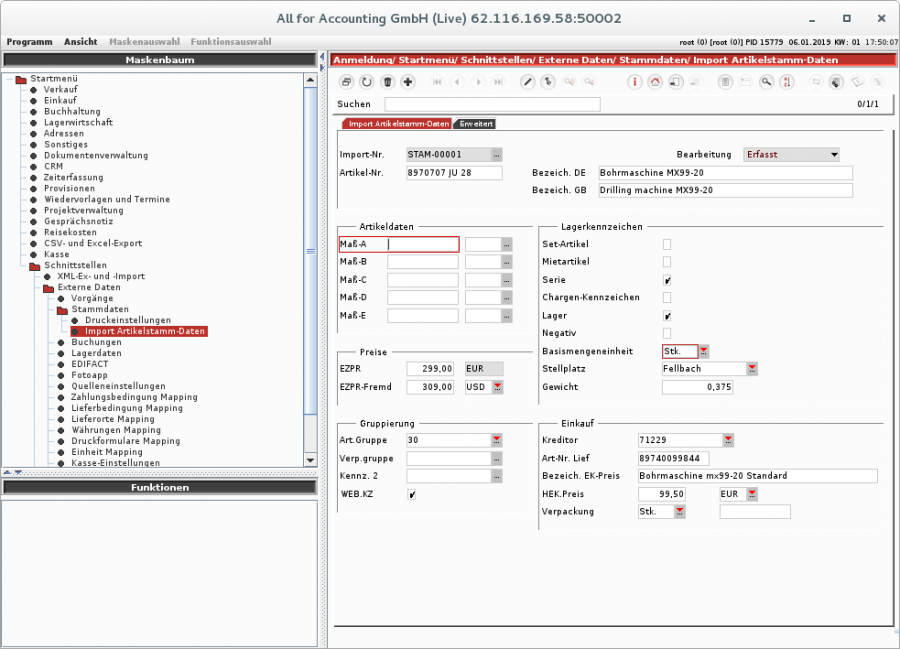This screenshot has height=649, width=900.
Task: Enable the Set-Artikel checkbox
Action: [x=667, y=244]
